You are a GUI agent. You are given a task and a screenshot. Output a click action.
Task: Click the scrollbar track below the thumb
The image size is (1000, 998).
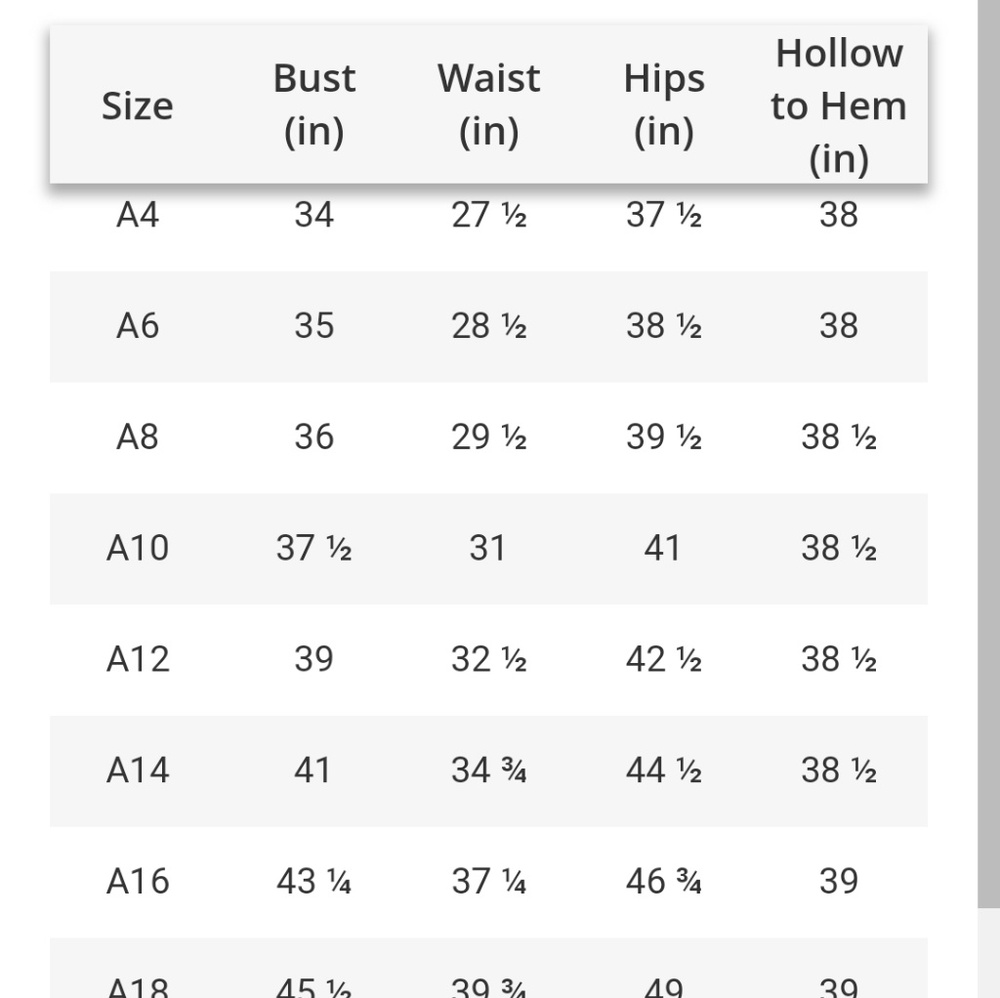pyautogui.click(x=989, y=953)
